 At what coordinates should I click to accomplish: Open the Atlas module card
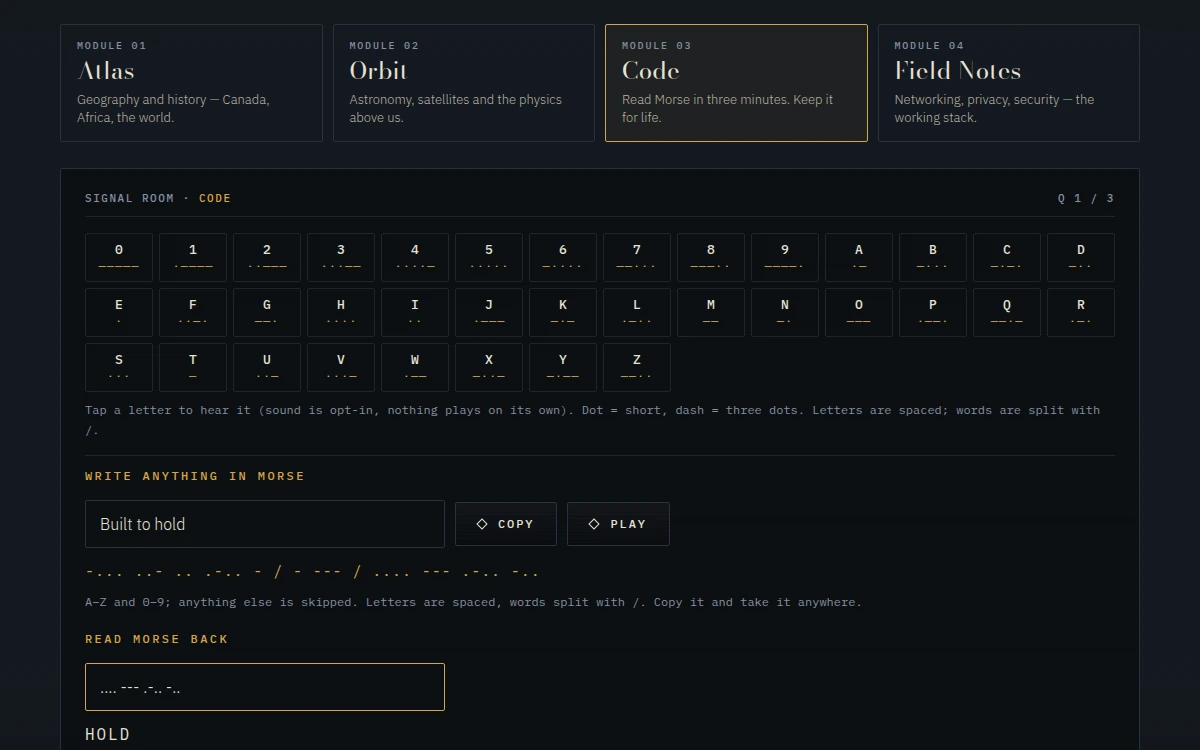[191, 83]
